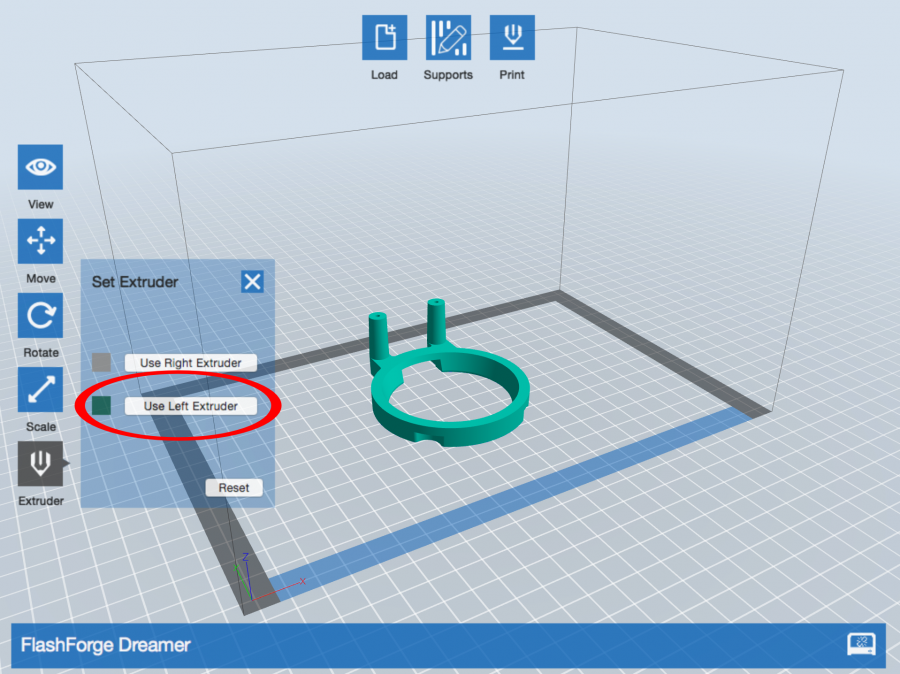This screenshot has height=674, width=900.
Task: Select the Extruder tool
Action: 40,463
